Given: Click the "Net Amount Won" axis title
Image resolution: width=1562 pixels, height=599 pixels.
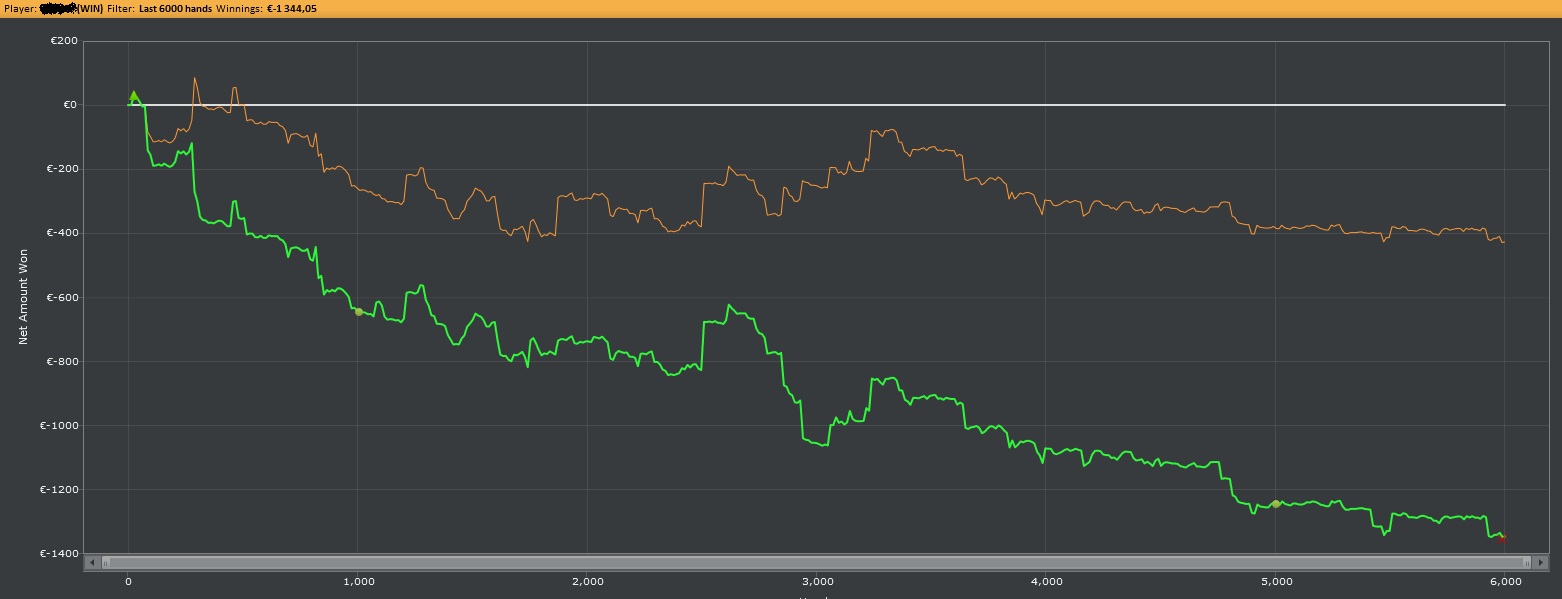Looking at the screenshot, I should pos(23,298).
